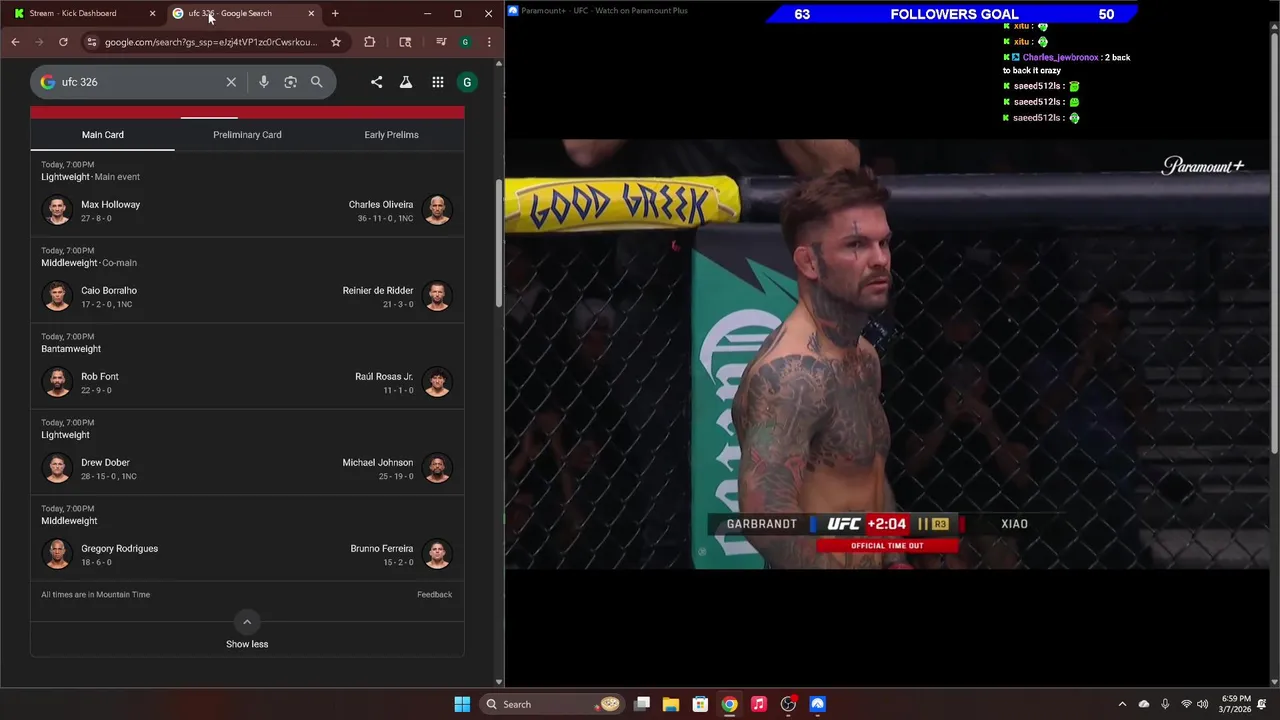Click Max Holloway's avatar photo
This screenshot has height=720, width=1280.
coord(57,210)
